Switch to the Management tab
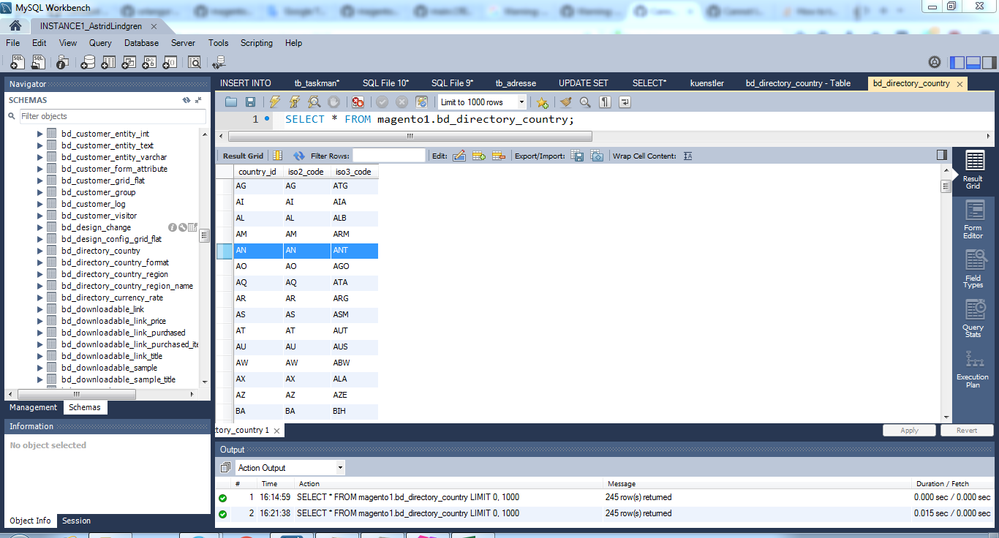Viewport: 999px width, 538px height. (33, 407)
